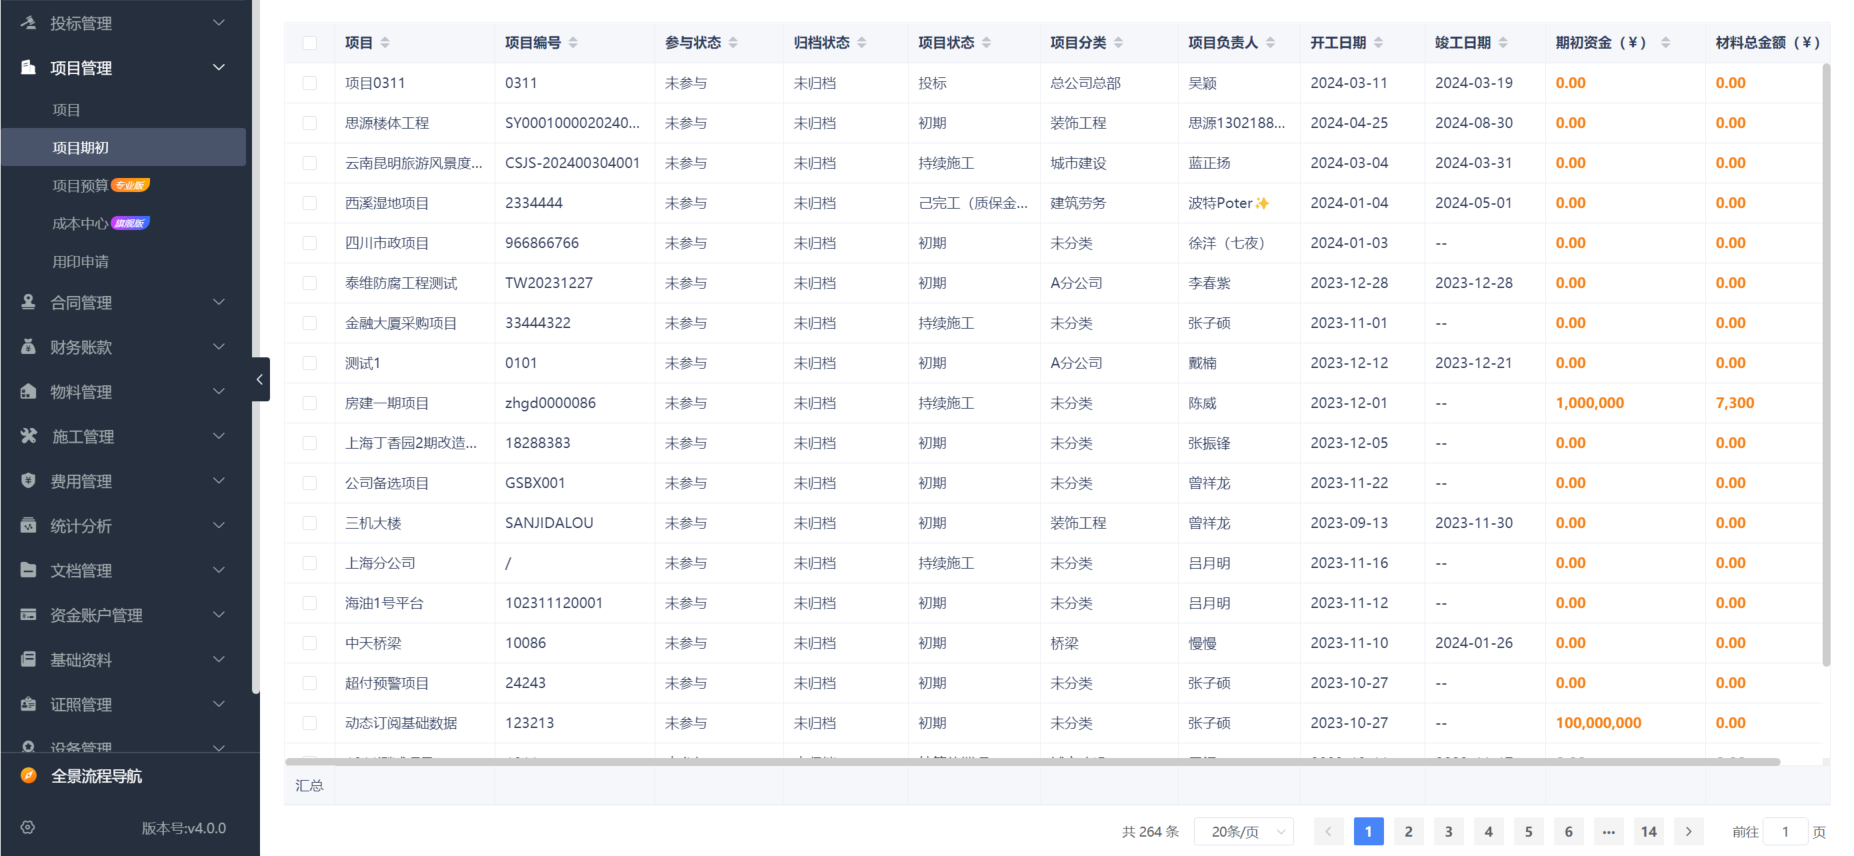Viewport: 1854px width, 856px height.
Task: Click the 资金账户管理 card icon
Action: (x=28, y=615)
